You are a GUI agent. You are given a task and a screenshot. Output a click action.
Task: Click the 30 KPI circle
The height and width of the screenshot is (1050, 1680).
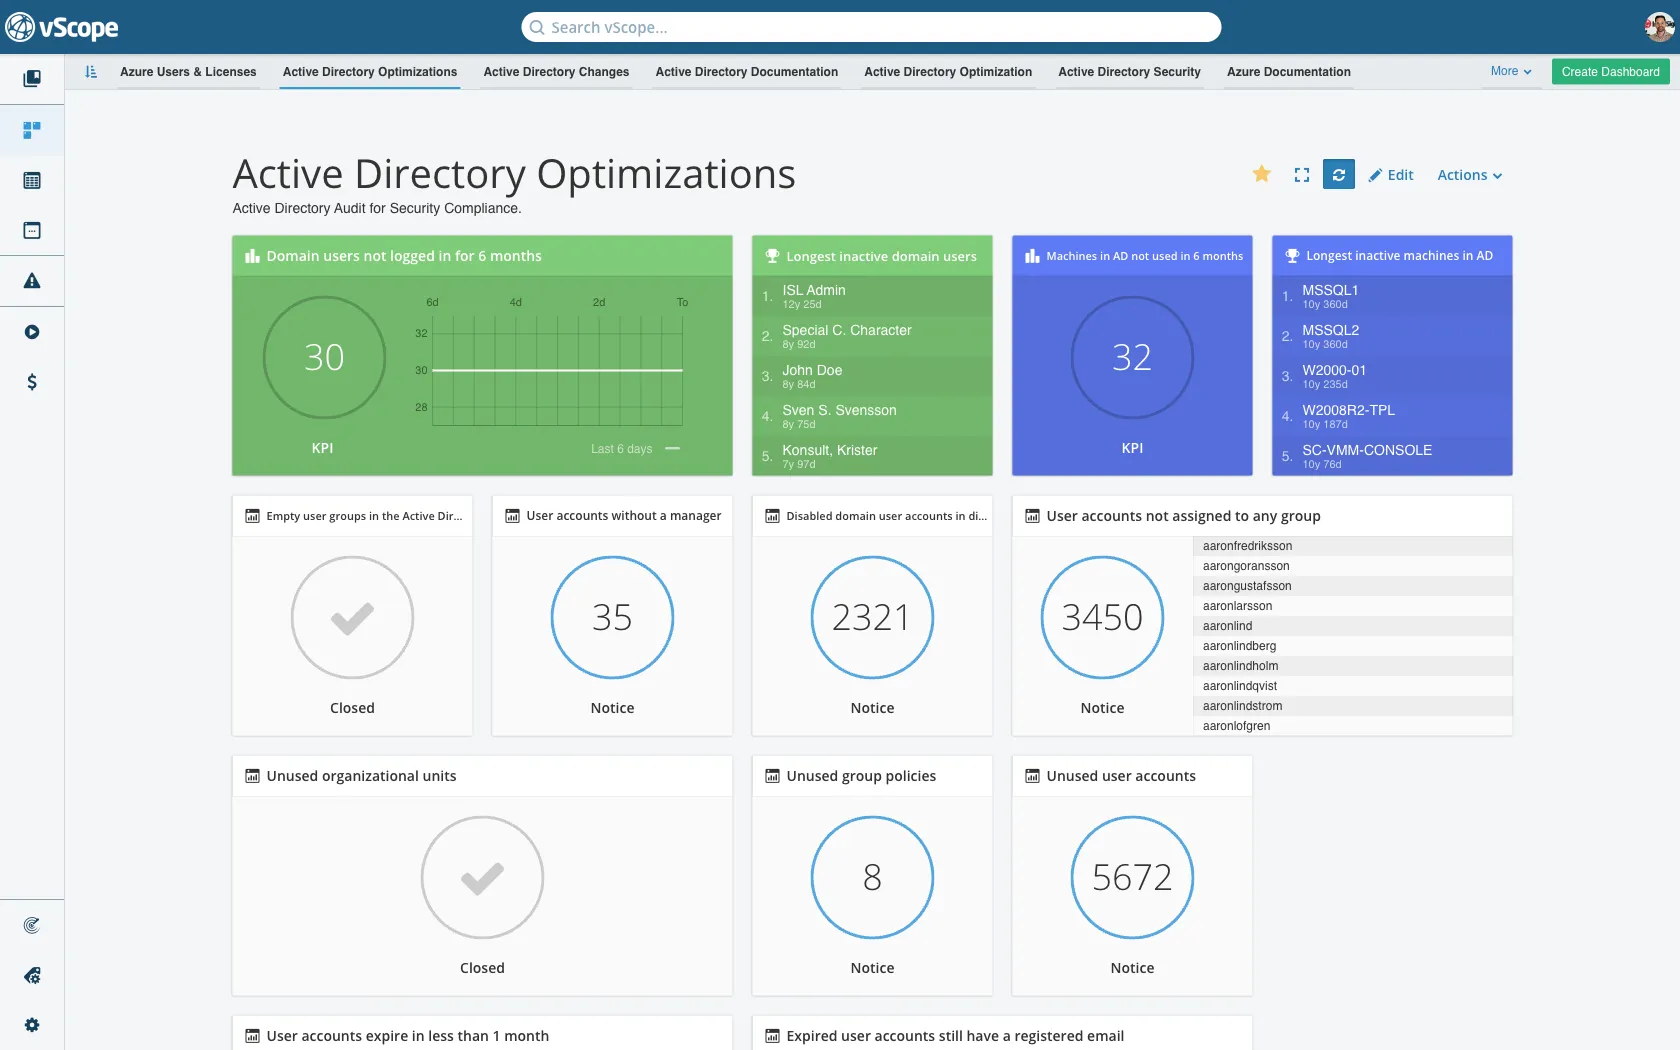pos(324,357)
